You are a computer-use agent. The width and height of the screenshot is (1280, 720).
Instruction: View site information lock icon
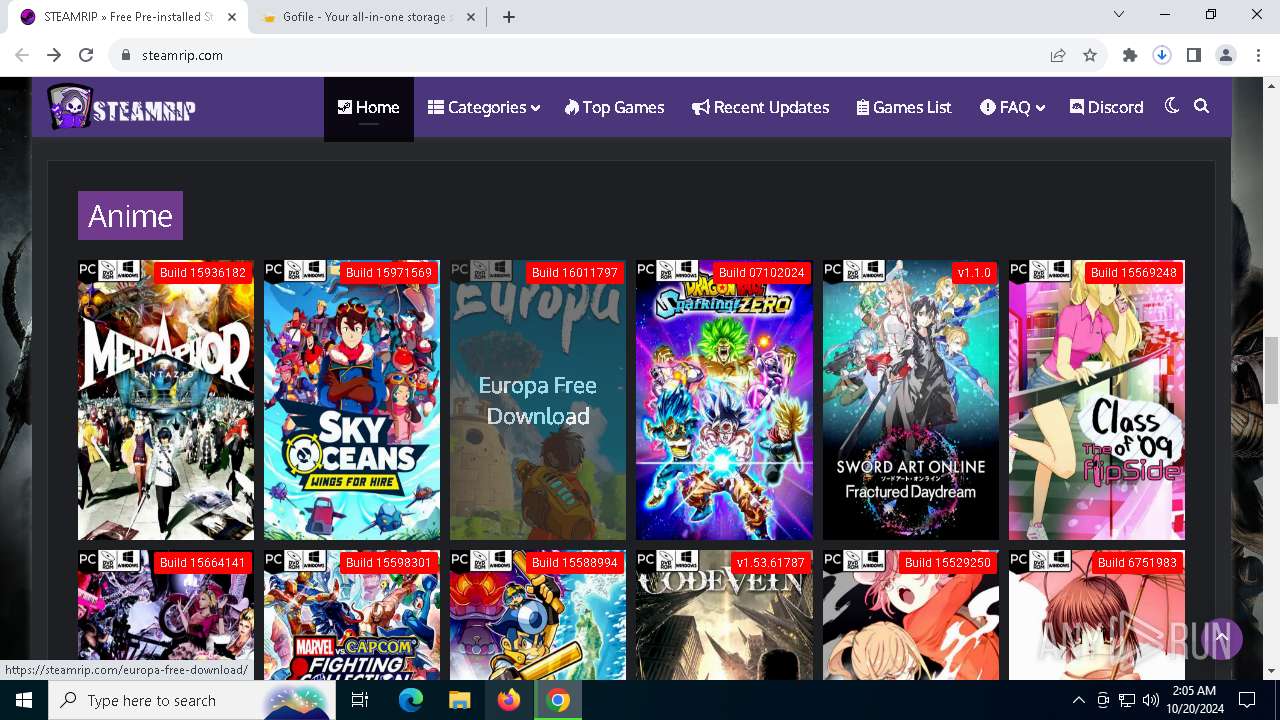tap(126, 55)
